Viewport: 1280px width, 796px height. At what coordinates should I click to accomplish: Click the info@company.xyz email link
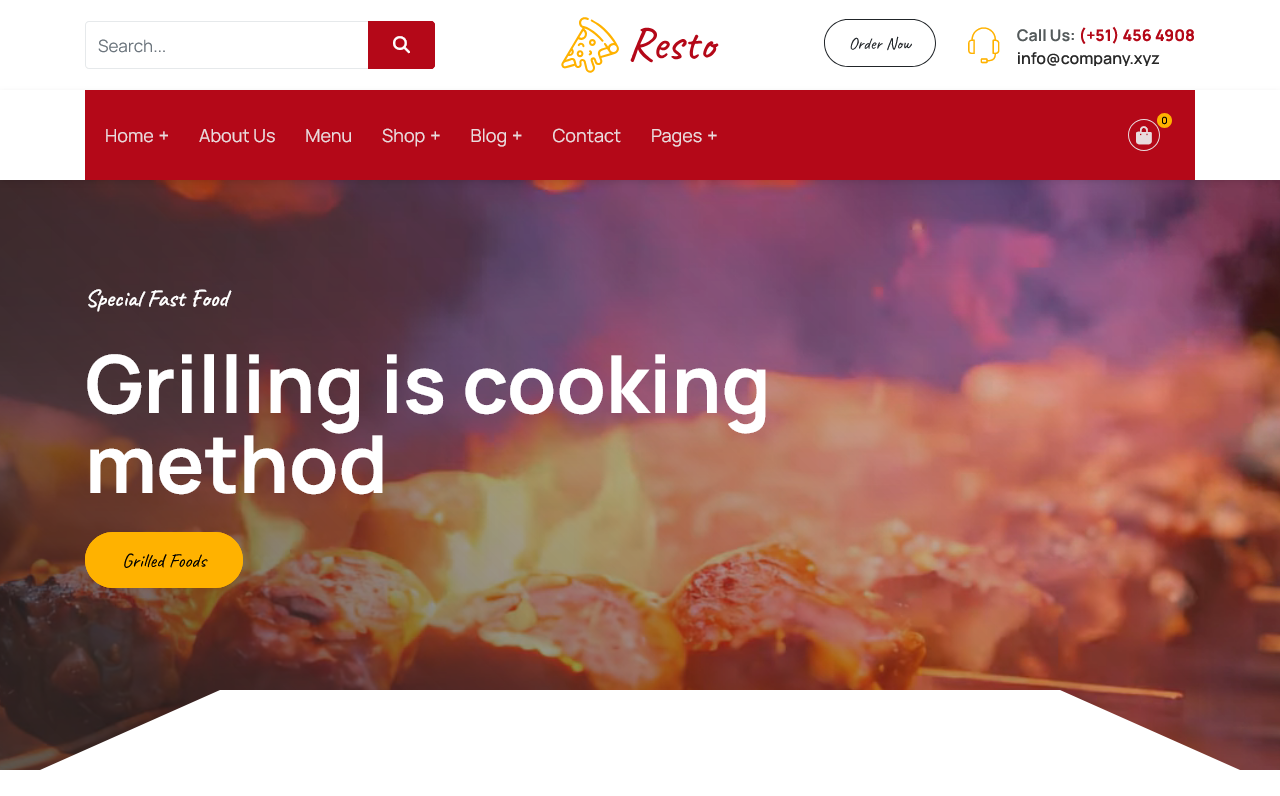(x=1088, y=58)
